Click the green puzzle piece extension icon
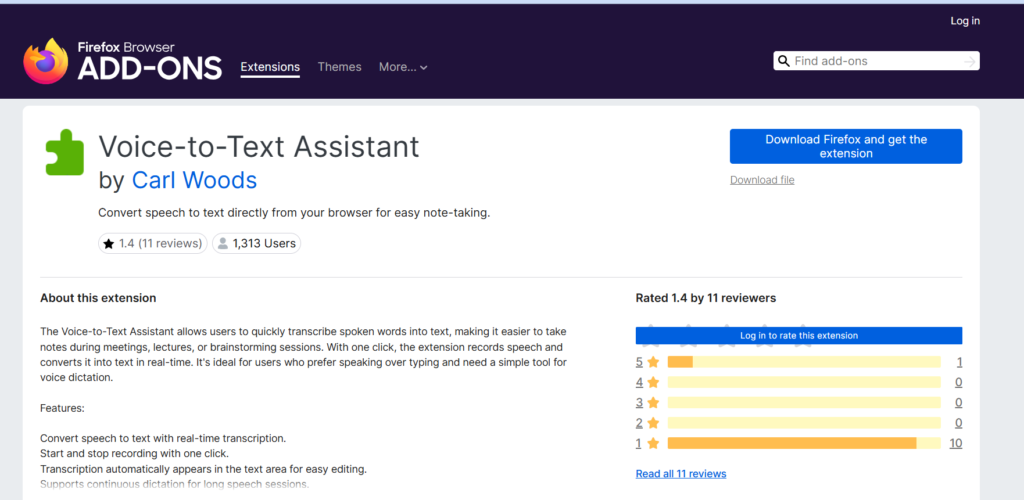 click(x=65, y=152)
